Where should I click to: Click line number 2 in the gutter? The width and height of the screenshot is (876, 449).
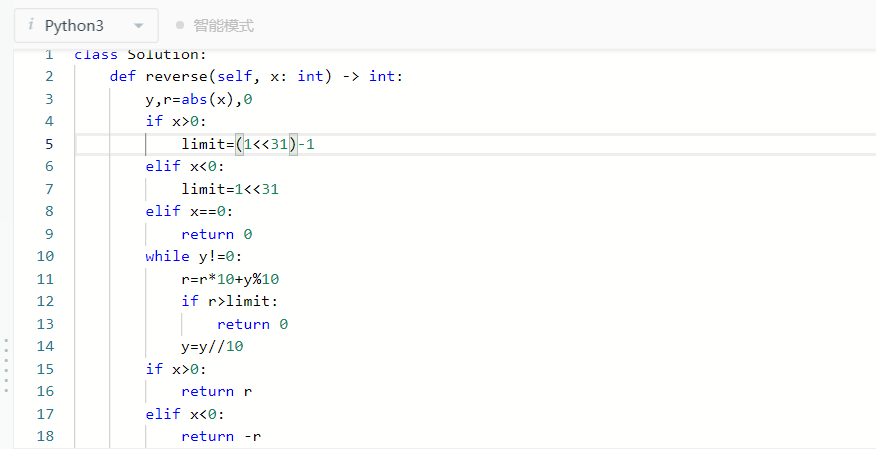pos(49,76)
